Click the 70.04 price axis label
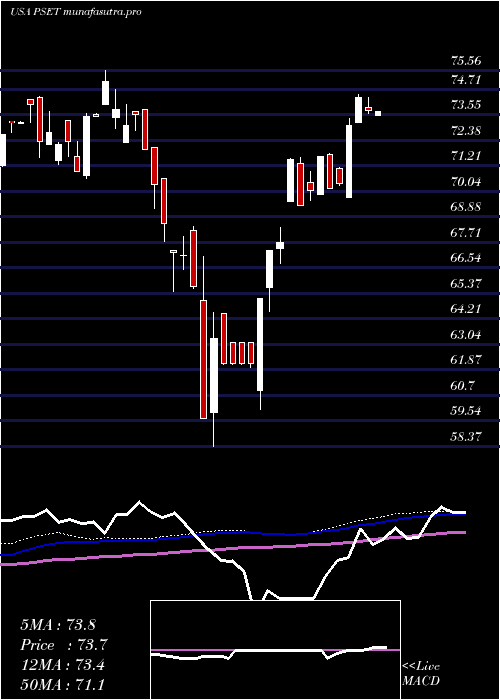 (x=466, y=182)
